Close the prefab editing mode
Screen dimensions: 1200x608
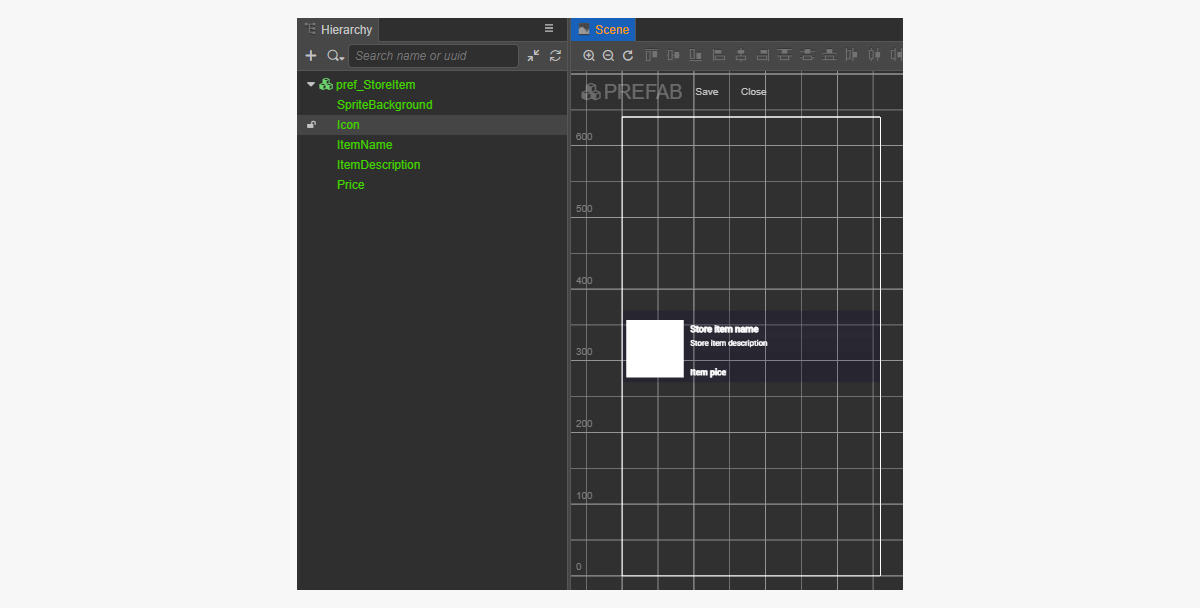coord(753,92)
